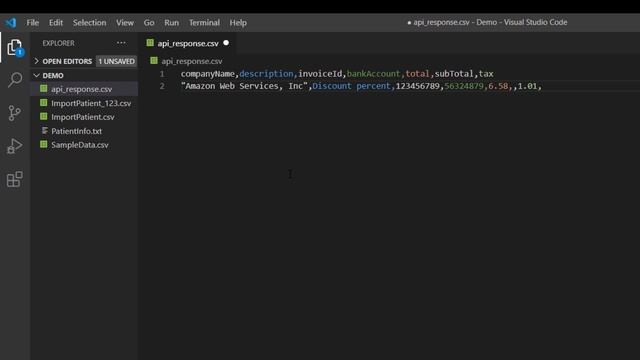
Task: Open the Selection menu
Action: click(89, 22)
